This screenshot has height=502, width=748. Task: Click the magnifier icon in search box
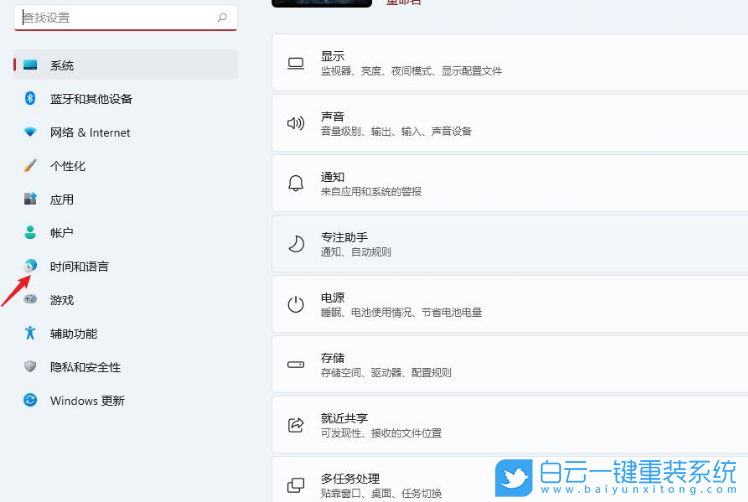pos(222,18)
